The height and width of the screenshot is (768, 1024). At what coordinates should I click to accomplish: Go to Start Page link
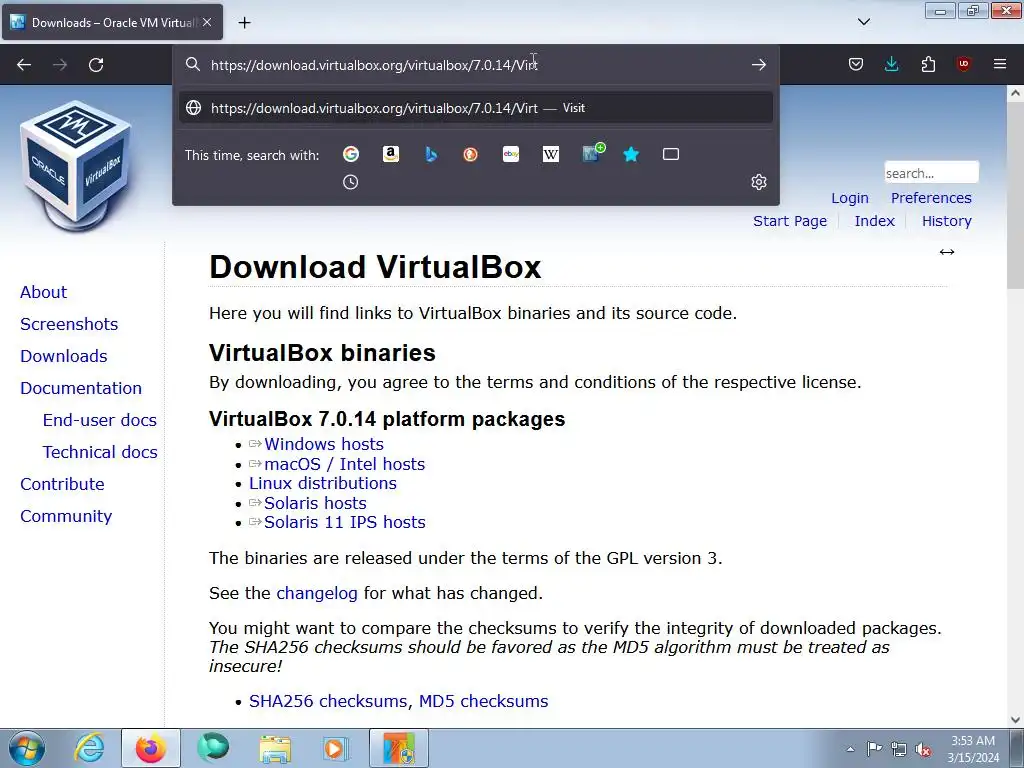(790, 221)
